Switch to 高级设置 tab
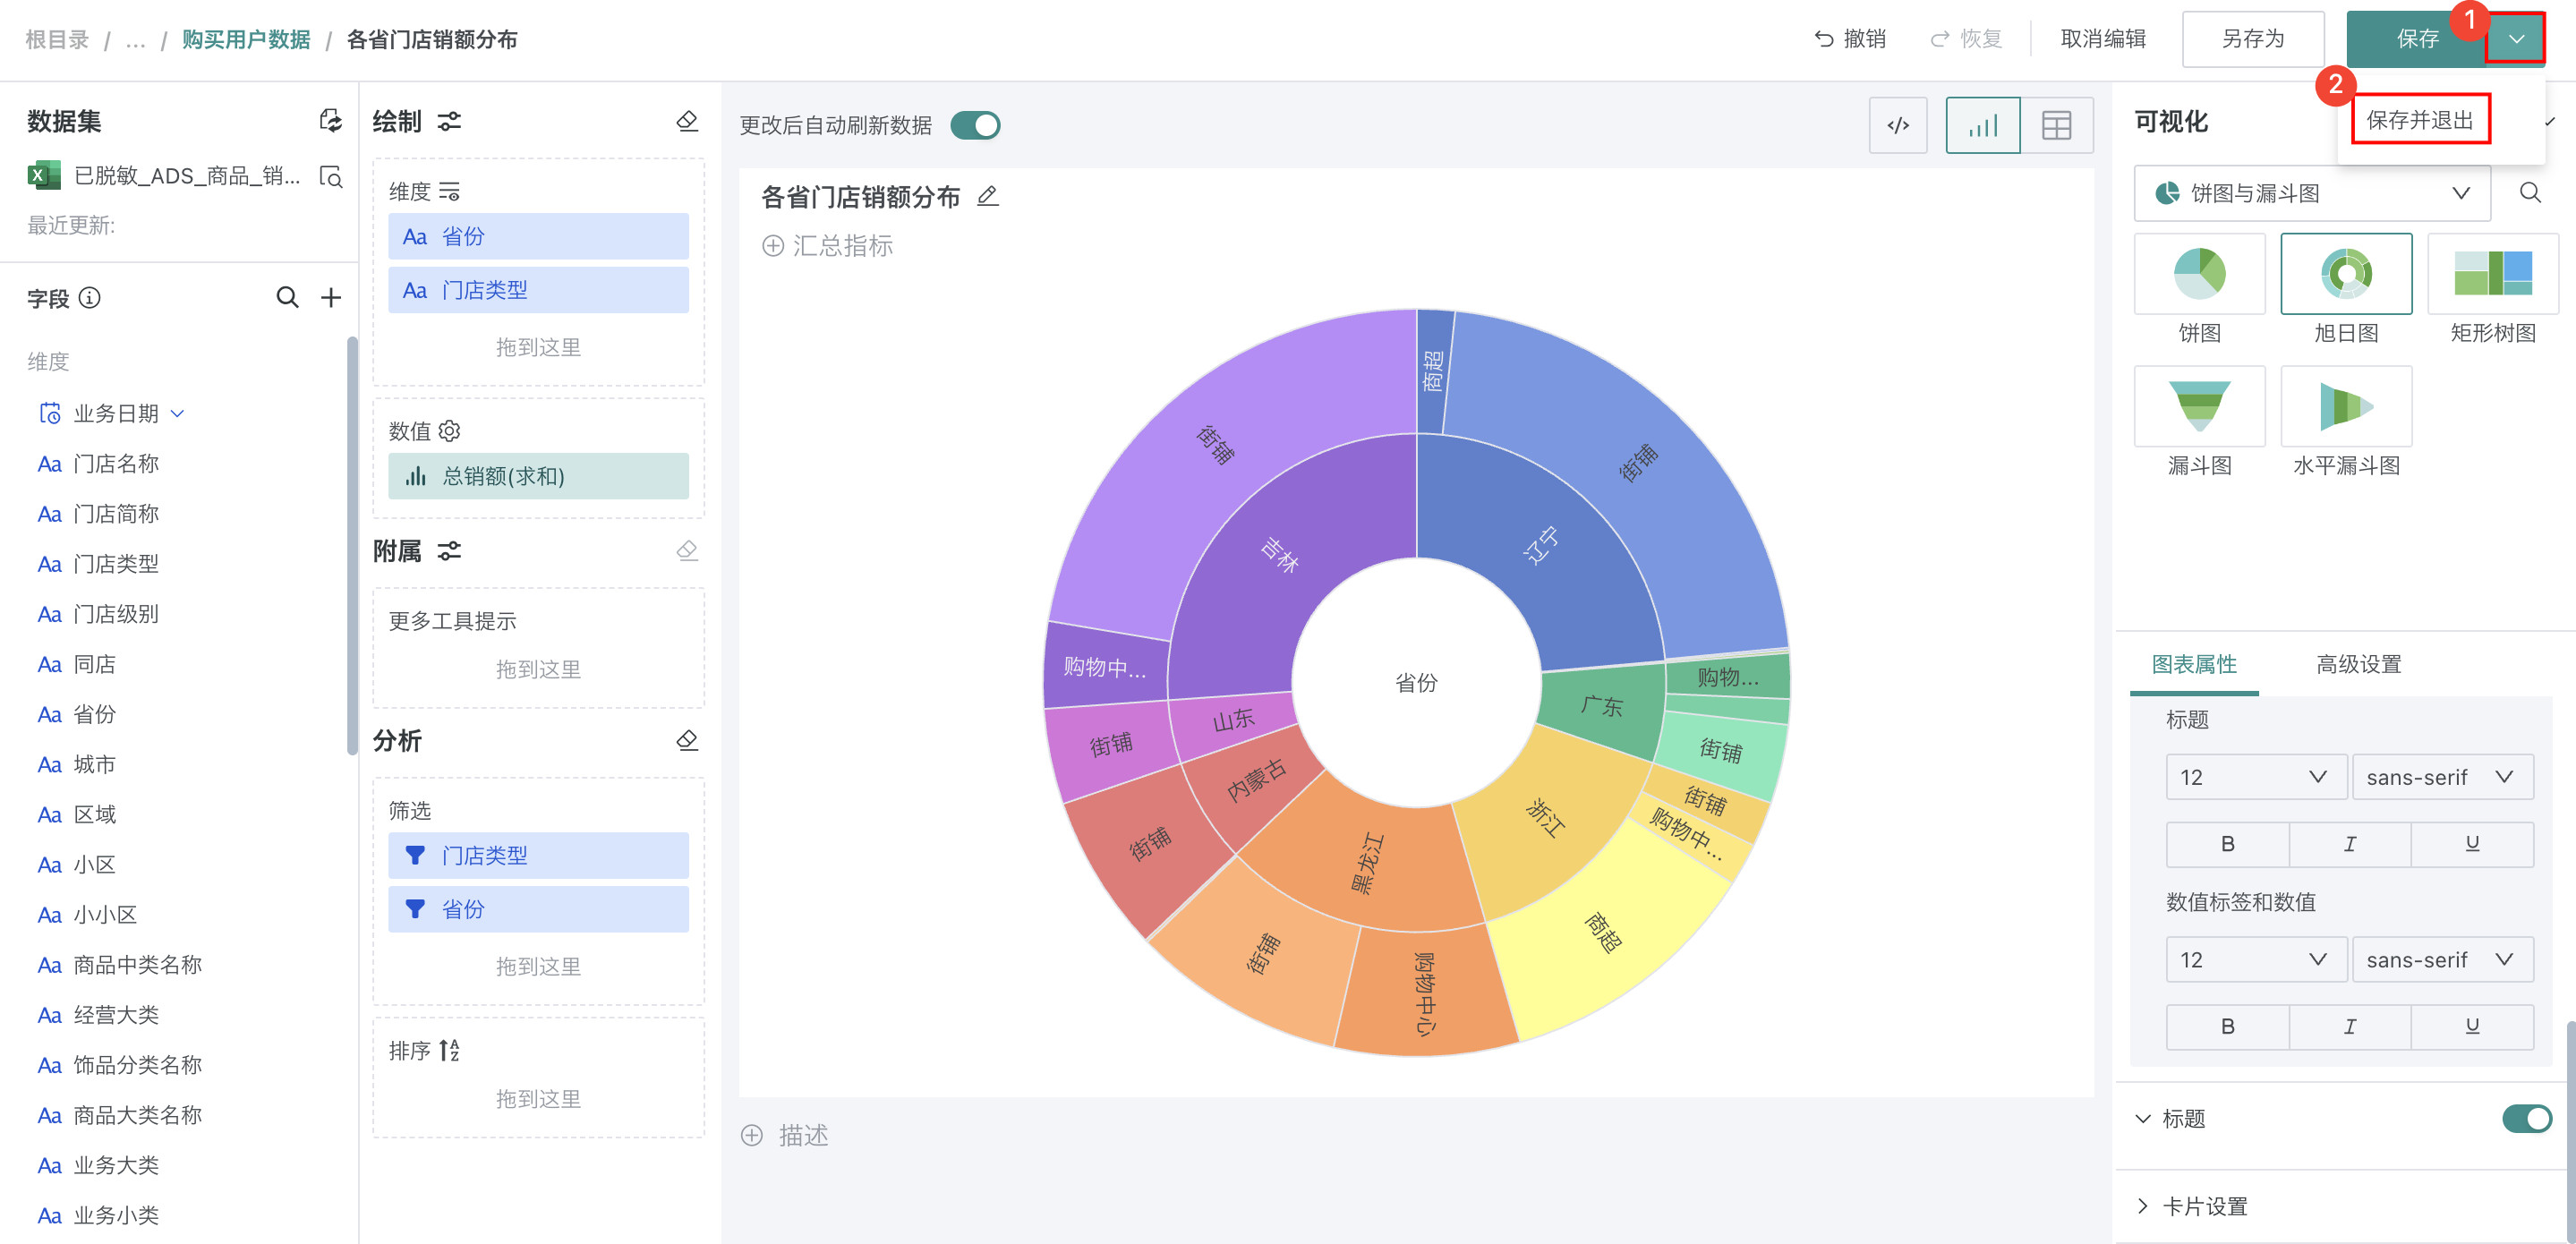This screenshot has width=2576, height=1244. pos(2358,664)
